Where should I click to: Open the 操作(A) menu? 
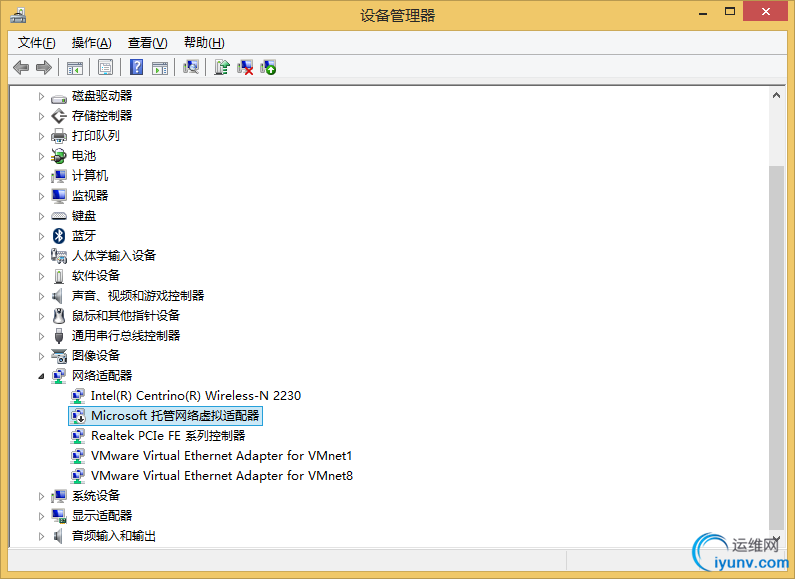[91, 43]
